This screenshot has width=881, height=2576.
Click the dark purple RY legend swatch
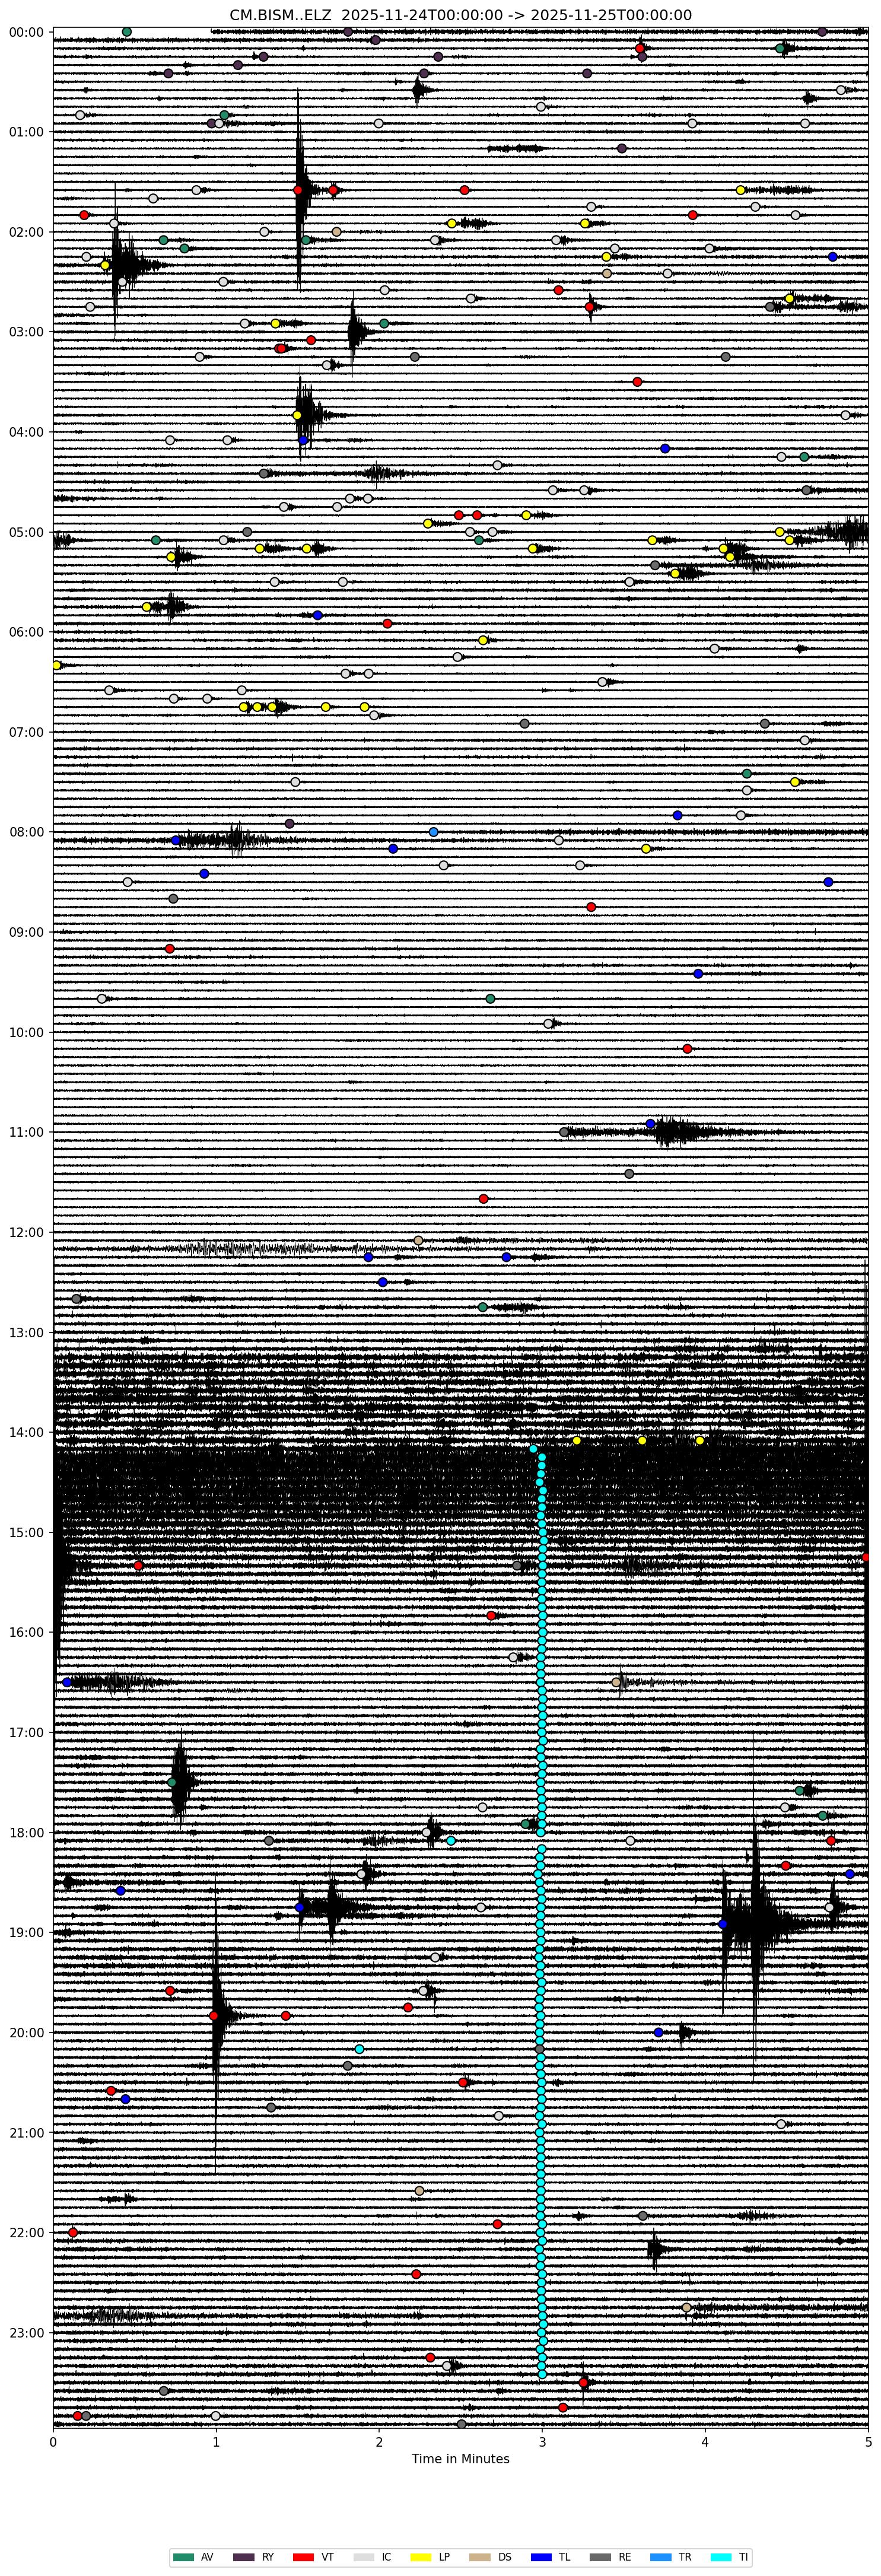click(x=244, y=2557)
